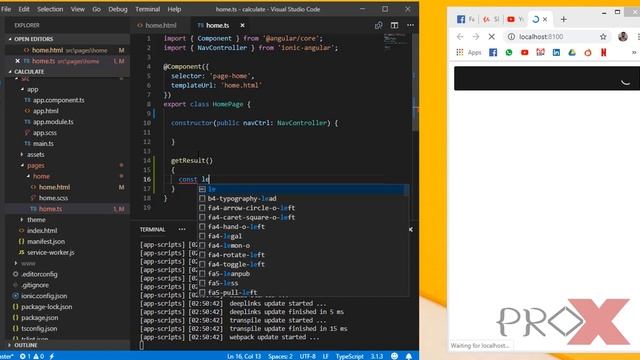
Task: Stop loading page in Chrome
Action: pos(491,37)
